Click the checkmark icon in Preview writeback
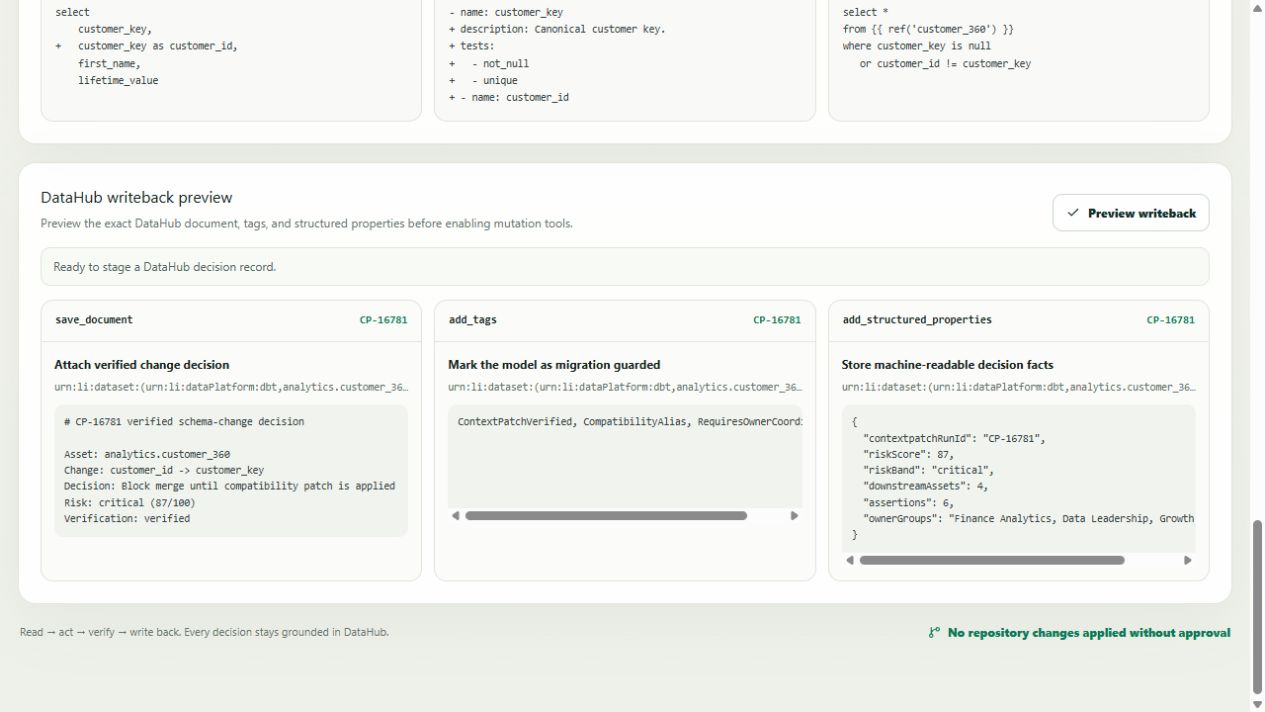This screenshot has width=1265, height=712. pyautogui.click(x=1073, y=213)
